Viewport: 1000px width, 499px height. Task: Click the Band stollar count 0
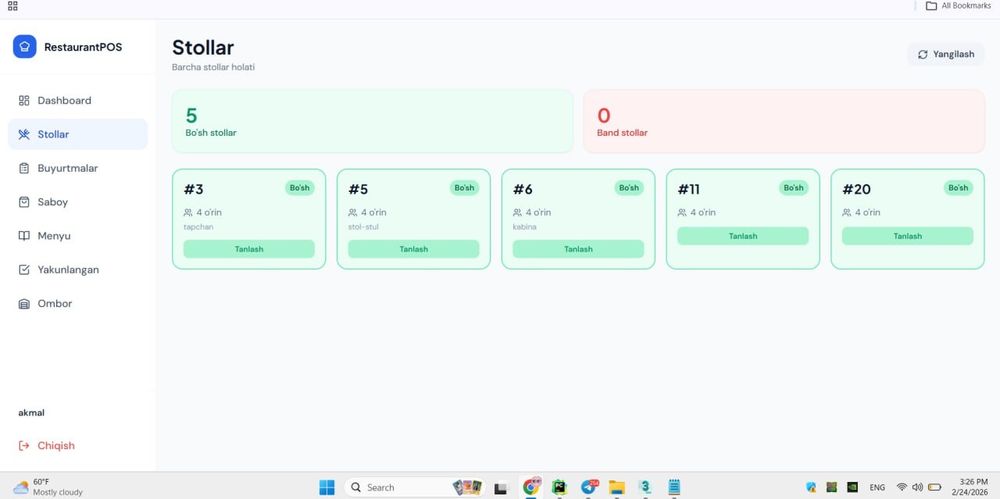point(603,115)
